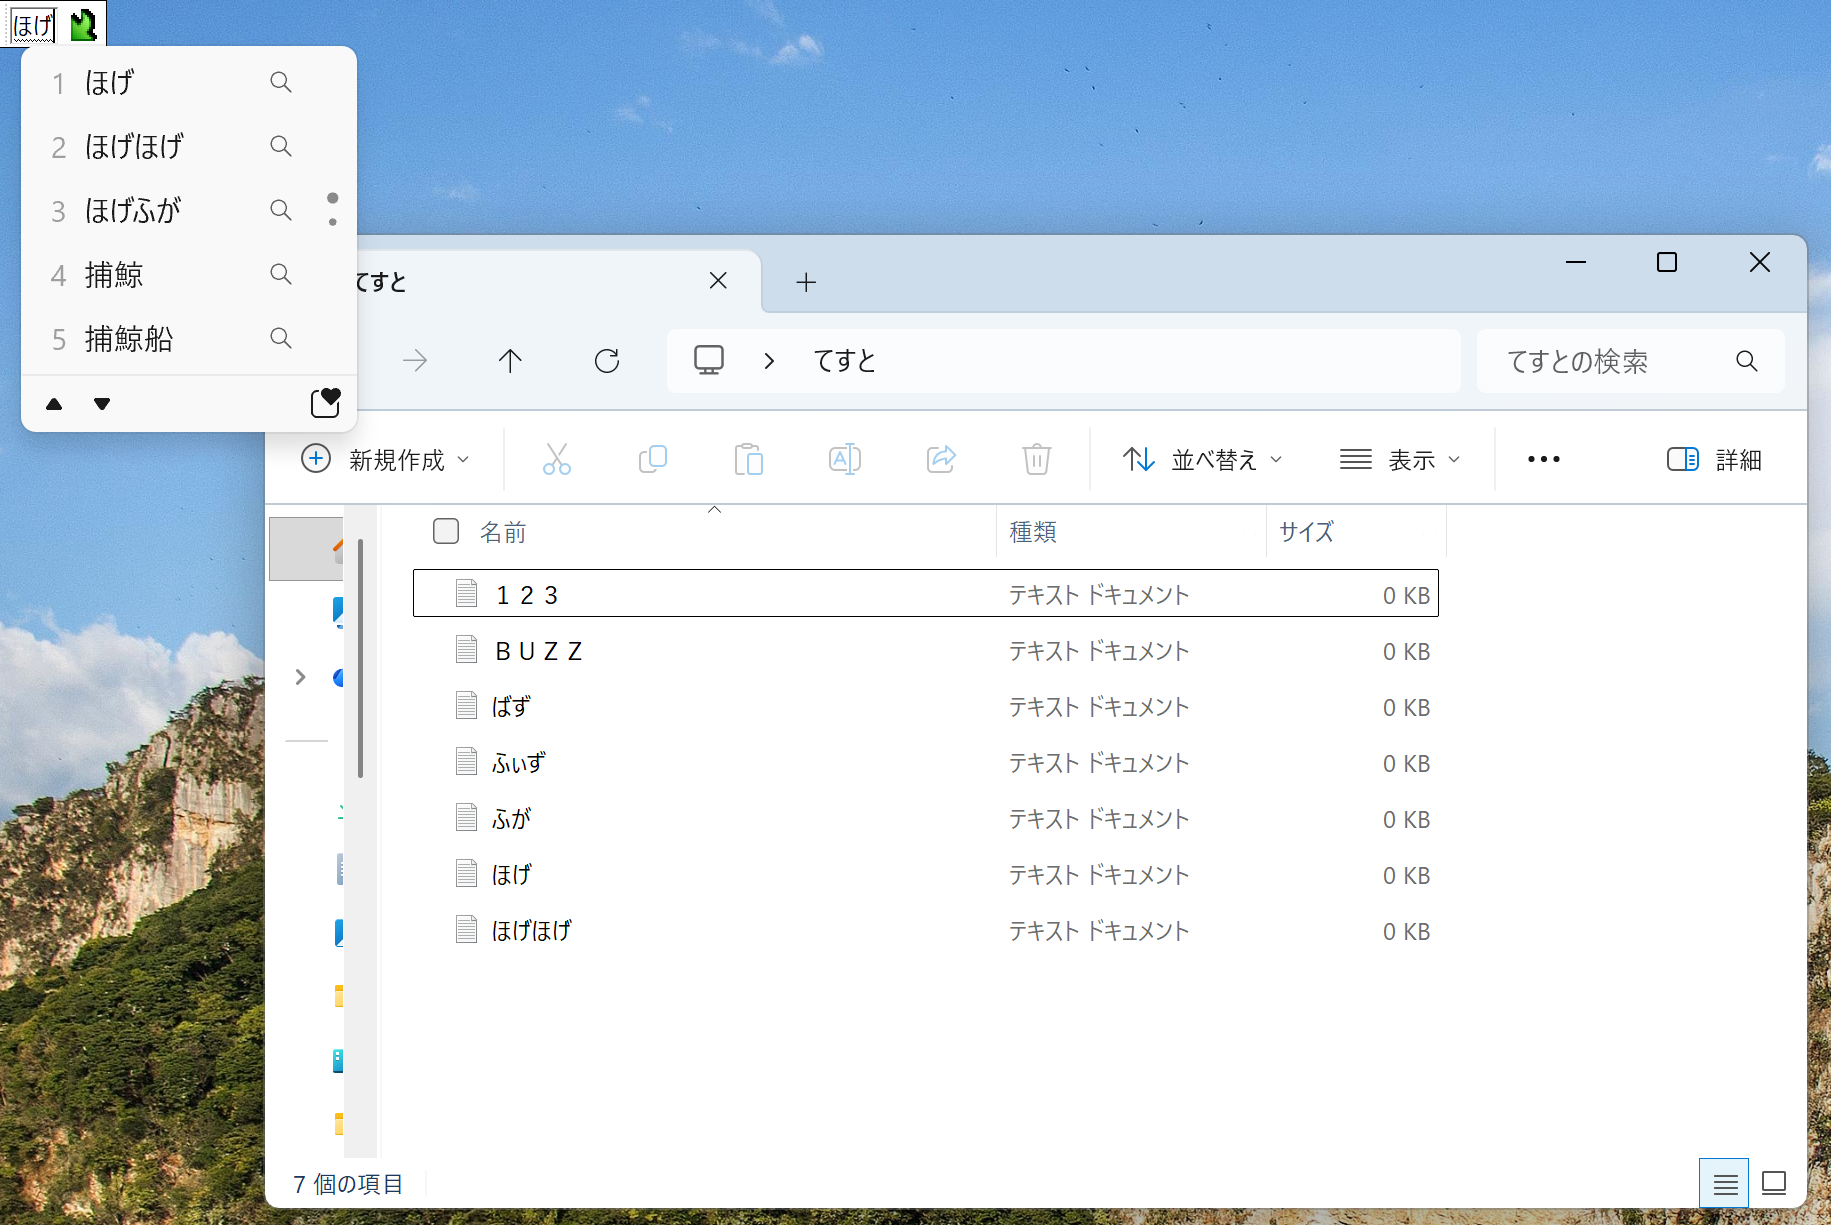Add a new Explorer tab

(x=806, y=282)
